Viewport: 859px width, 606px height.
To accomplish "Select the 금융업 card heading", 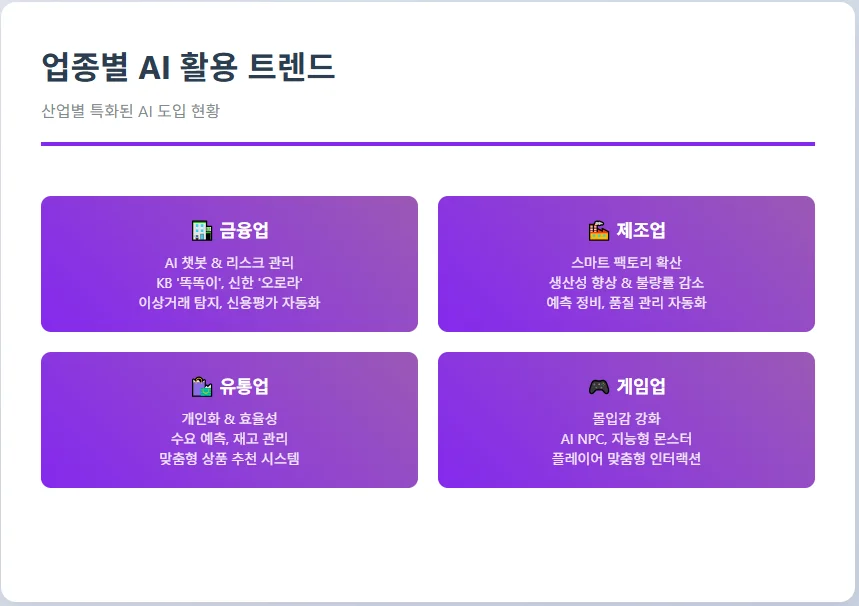I will [244, 231].
